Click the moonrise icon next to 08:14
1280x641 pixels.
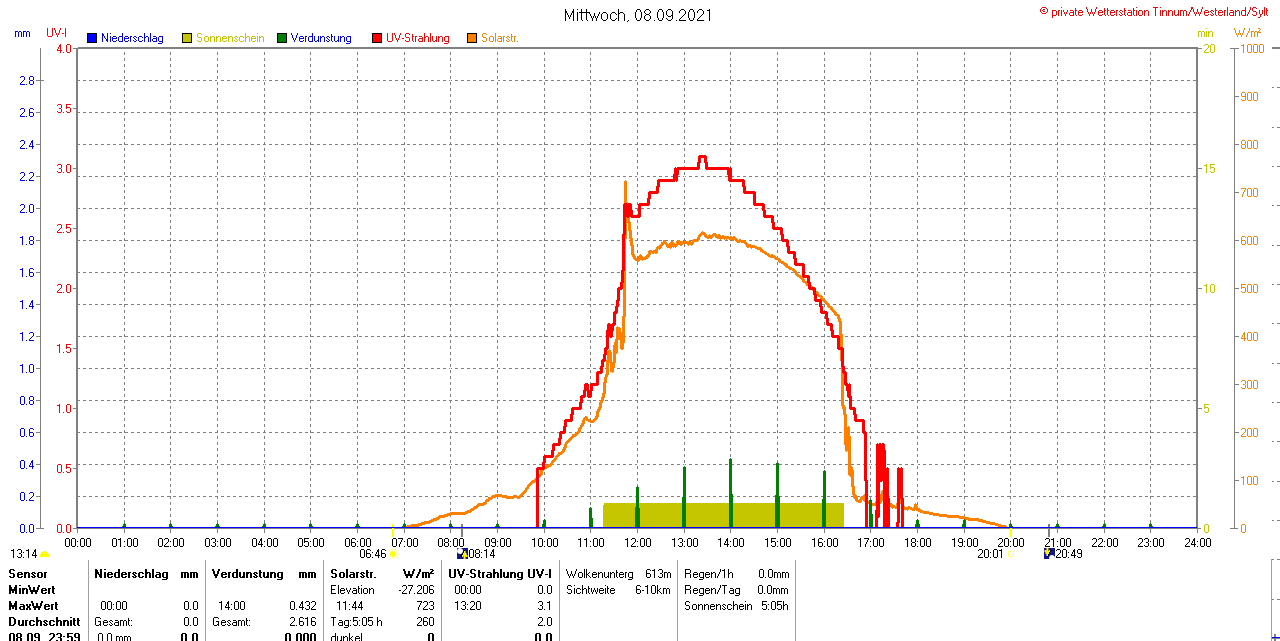click(x=461, y=553)
